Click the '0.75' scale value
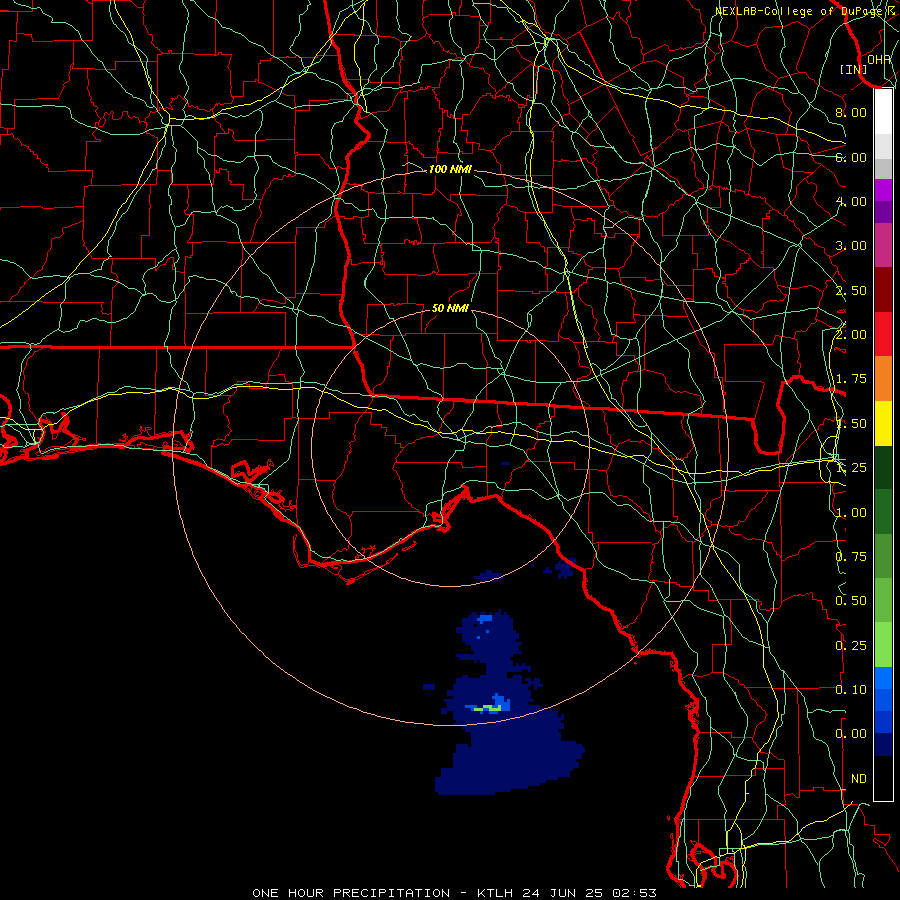 tap(851, 557)
